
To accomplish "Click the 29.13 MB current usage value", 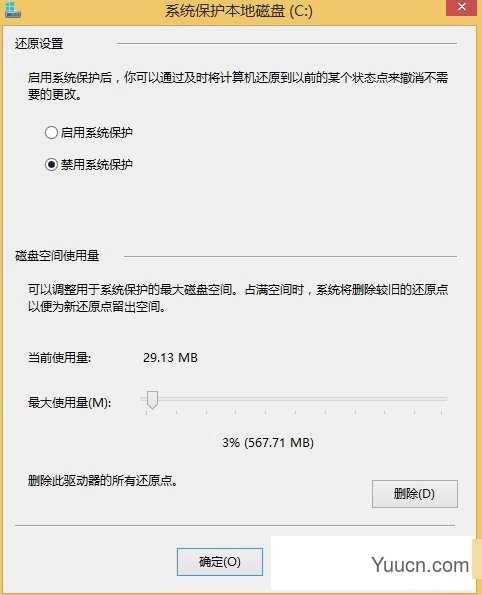I will pos(170,357).
